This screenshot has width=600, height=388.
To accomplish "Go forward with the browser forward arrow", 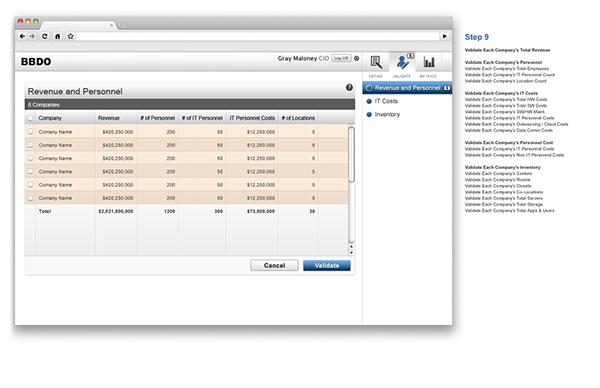I will (x=32, y=36).
